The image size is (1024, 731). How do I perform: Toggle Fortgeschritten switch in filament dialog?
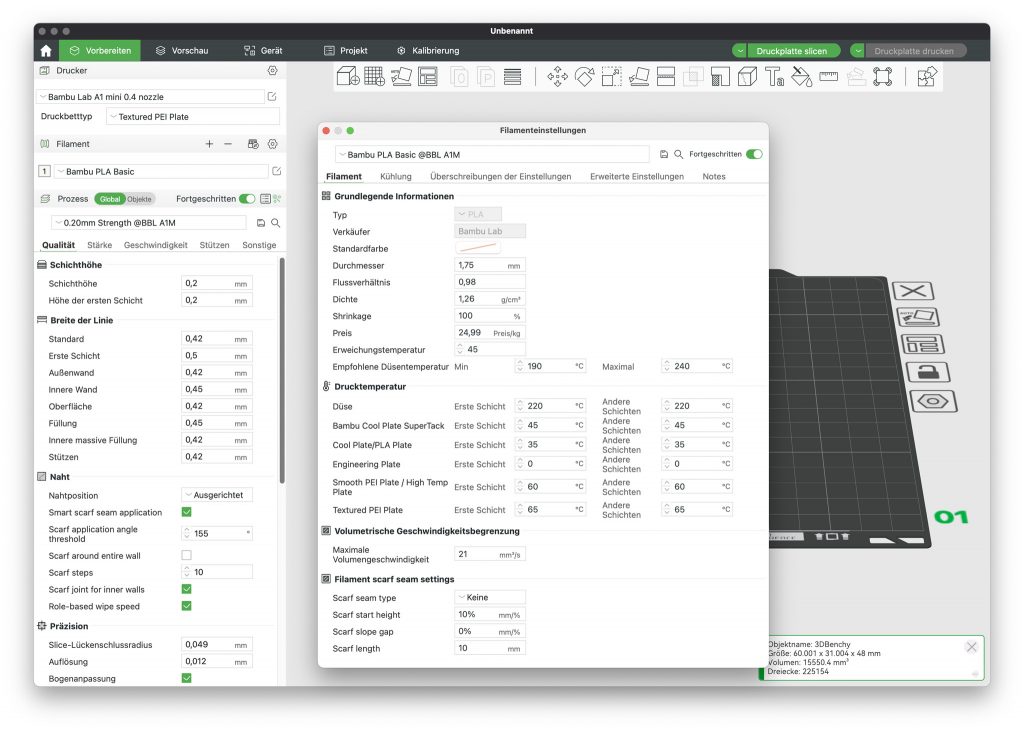pos(754,154)
